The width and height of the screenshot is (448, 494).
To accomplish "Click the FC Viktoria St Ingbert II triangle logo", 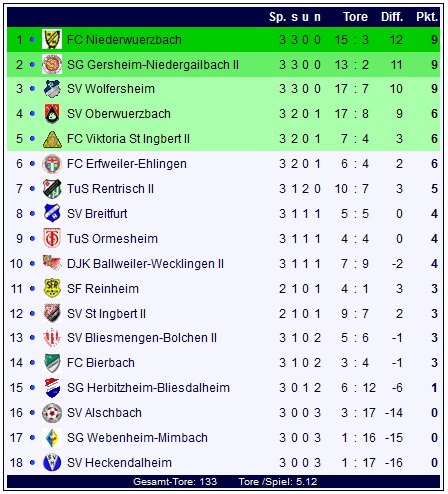I will (x=52, y=139).
